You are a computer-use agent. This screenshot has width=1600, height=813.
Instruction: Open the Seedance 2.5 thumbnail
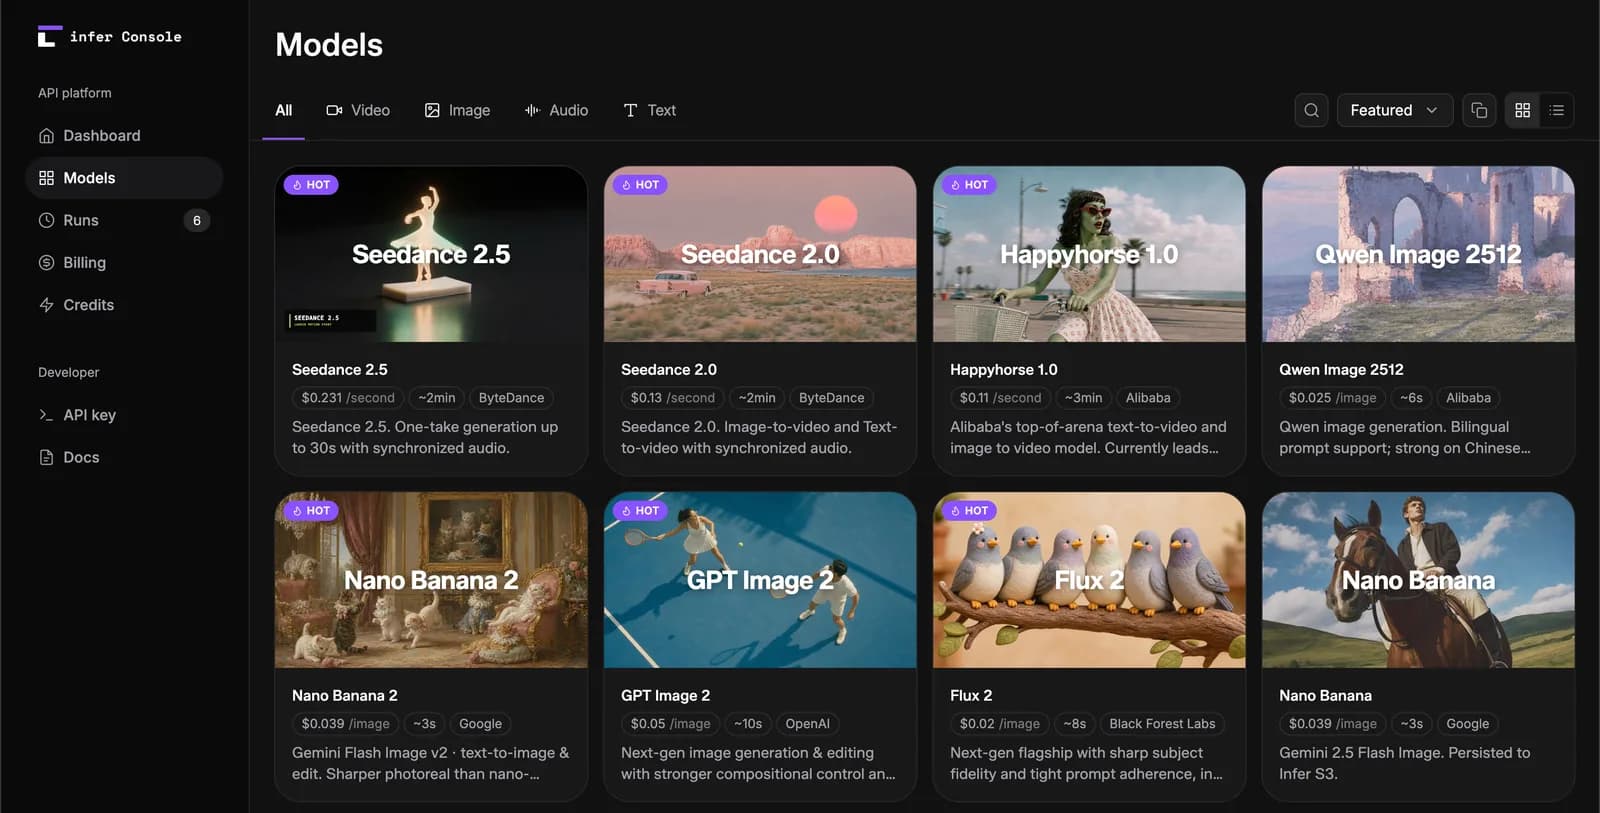pyautogui.click(x=431, y=254)
